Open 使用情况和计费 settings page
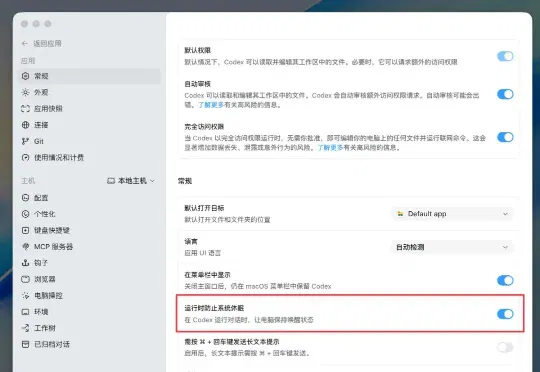Viewport: 540px width, 372px height. pyautogui.click(x=90, y=158)
